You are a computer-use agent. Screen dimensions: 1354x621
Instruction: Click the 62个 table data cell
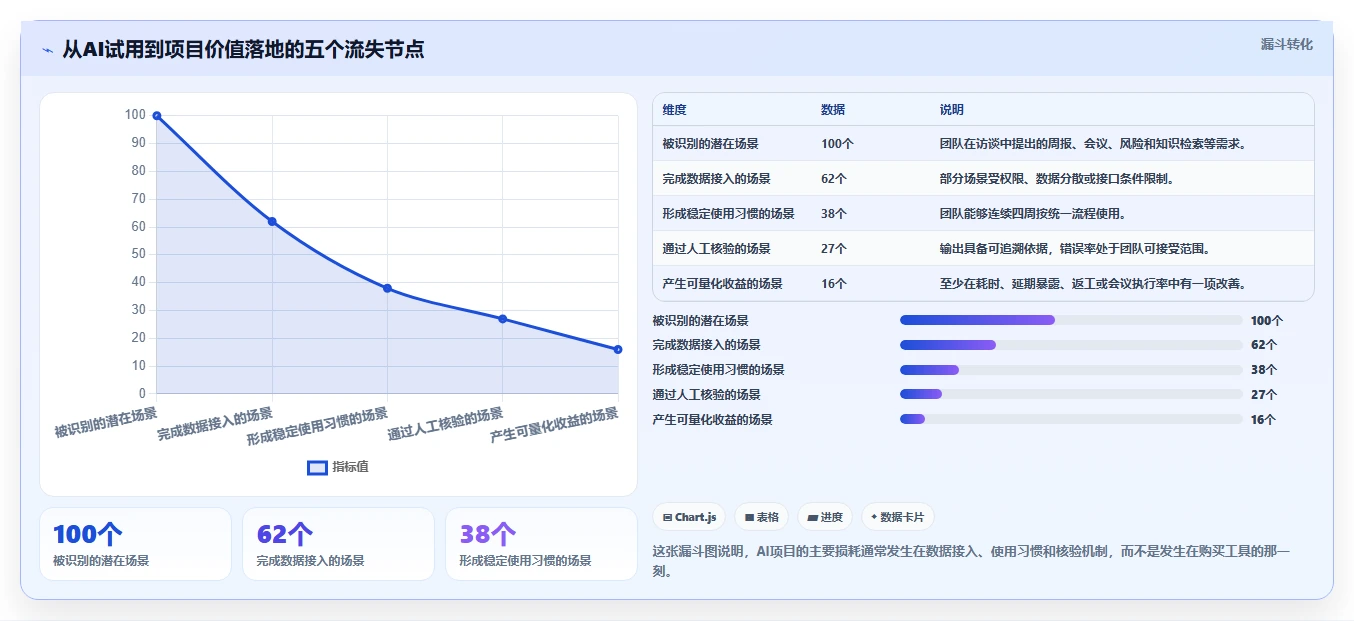point(834,179)
